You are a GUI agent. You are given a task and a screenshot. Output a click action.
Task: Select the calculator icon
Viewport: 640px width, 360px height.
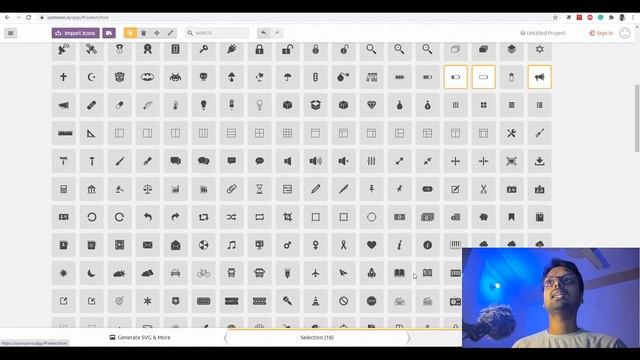64,189
